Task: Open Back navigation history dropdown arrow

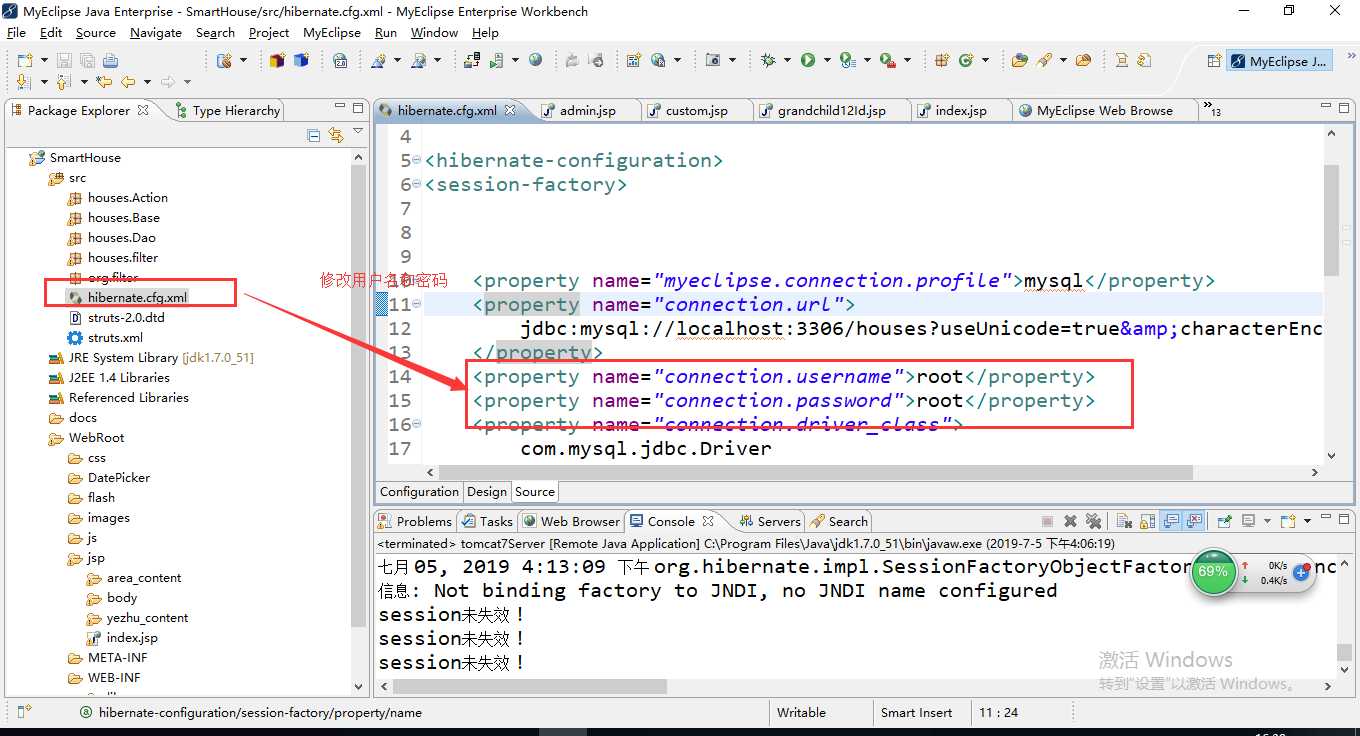Action: (x=147, y=82)
